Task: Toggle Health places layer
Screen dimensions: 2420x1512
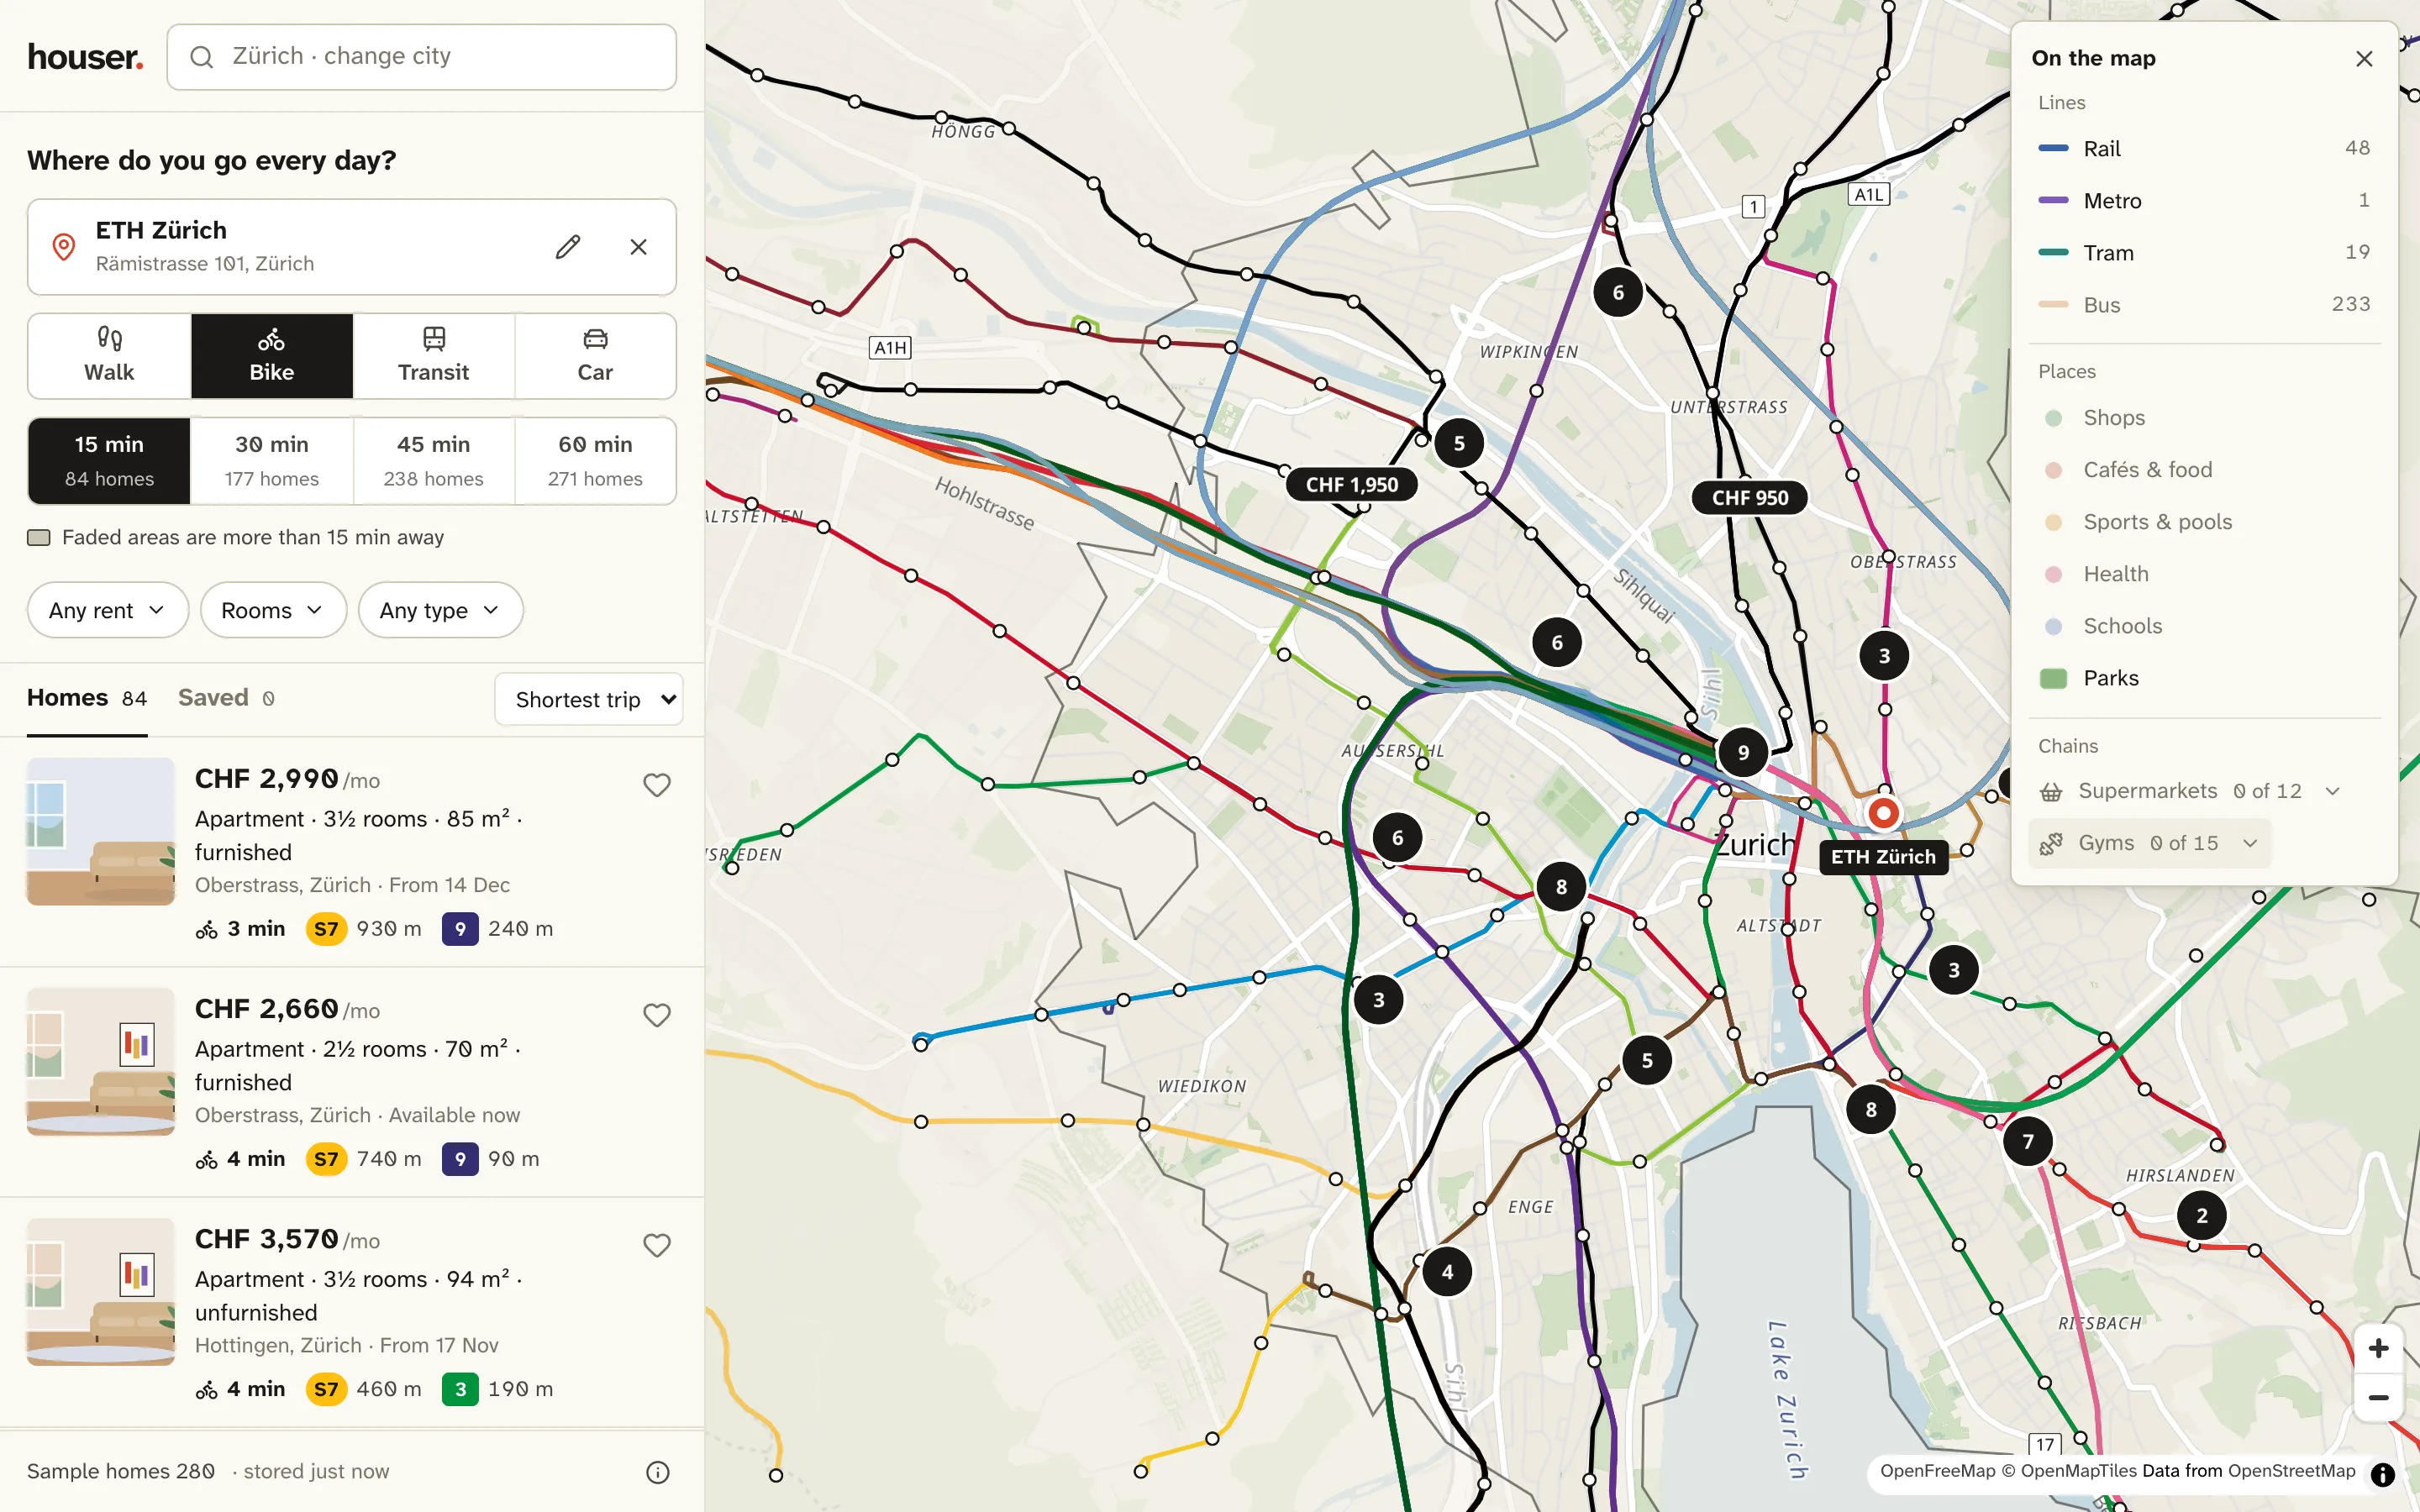Action: point(2204,574)
